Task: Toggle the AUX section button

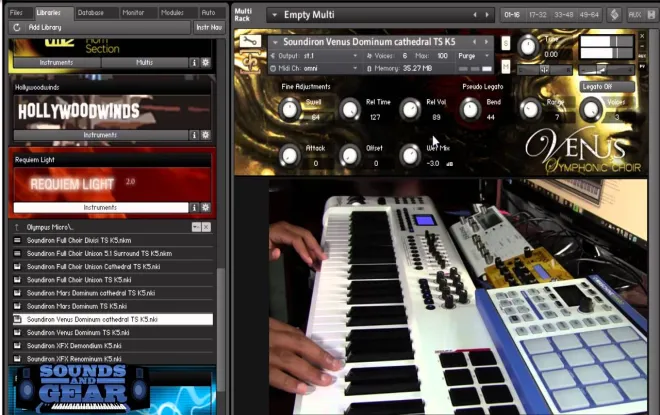Action: [x=634, y=15]
